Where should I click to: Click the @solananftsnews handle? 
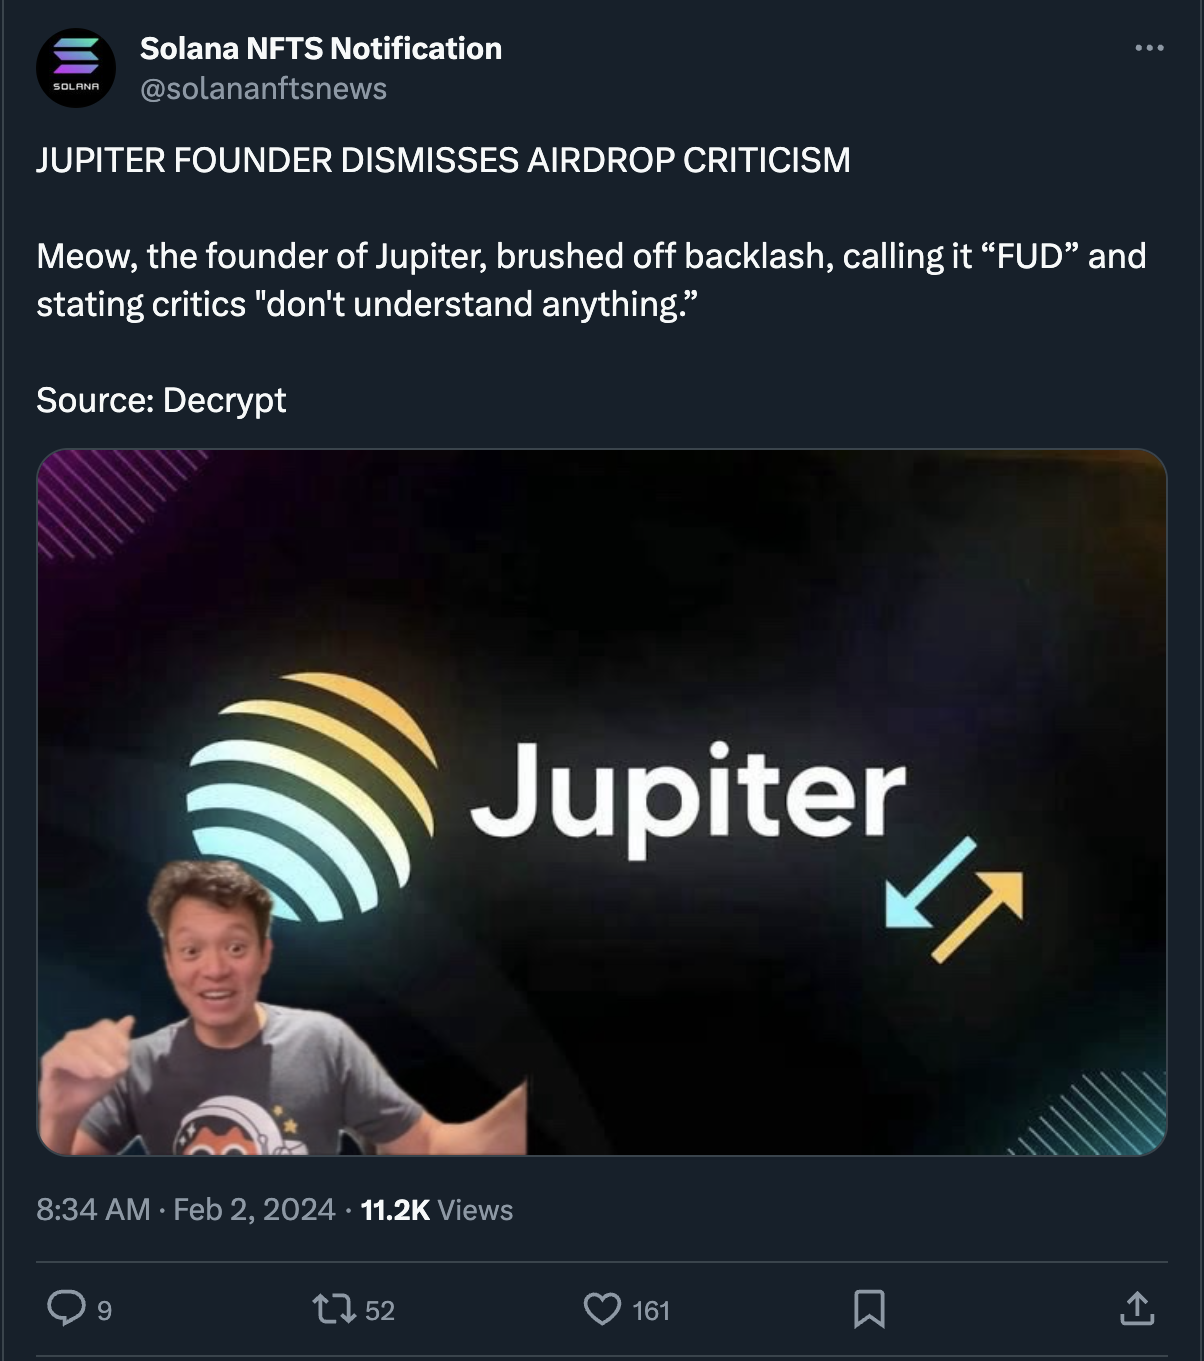263,89
